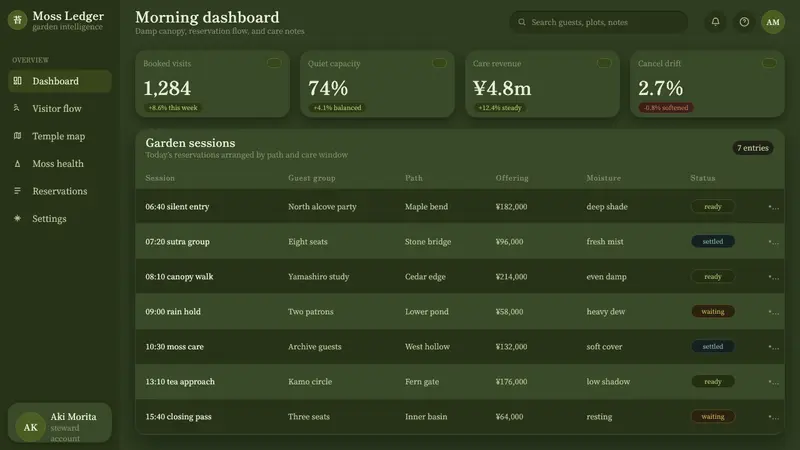Click waiting status of 09:00 rain hold
This screenshot has height=450, width=800.
(x=713, y=311)
